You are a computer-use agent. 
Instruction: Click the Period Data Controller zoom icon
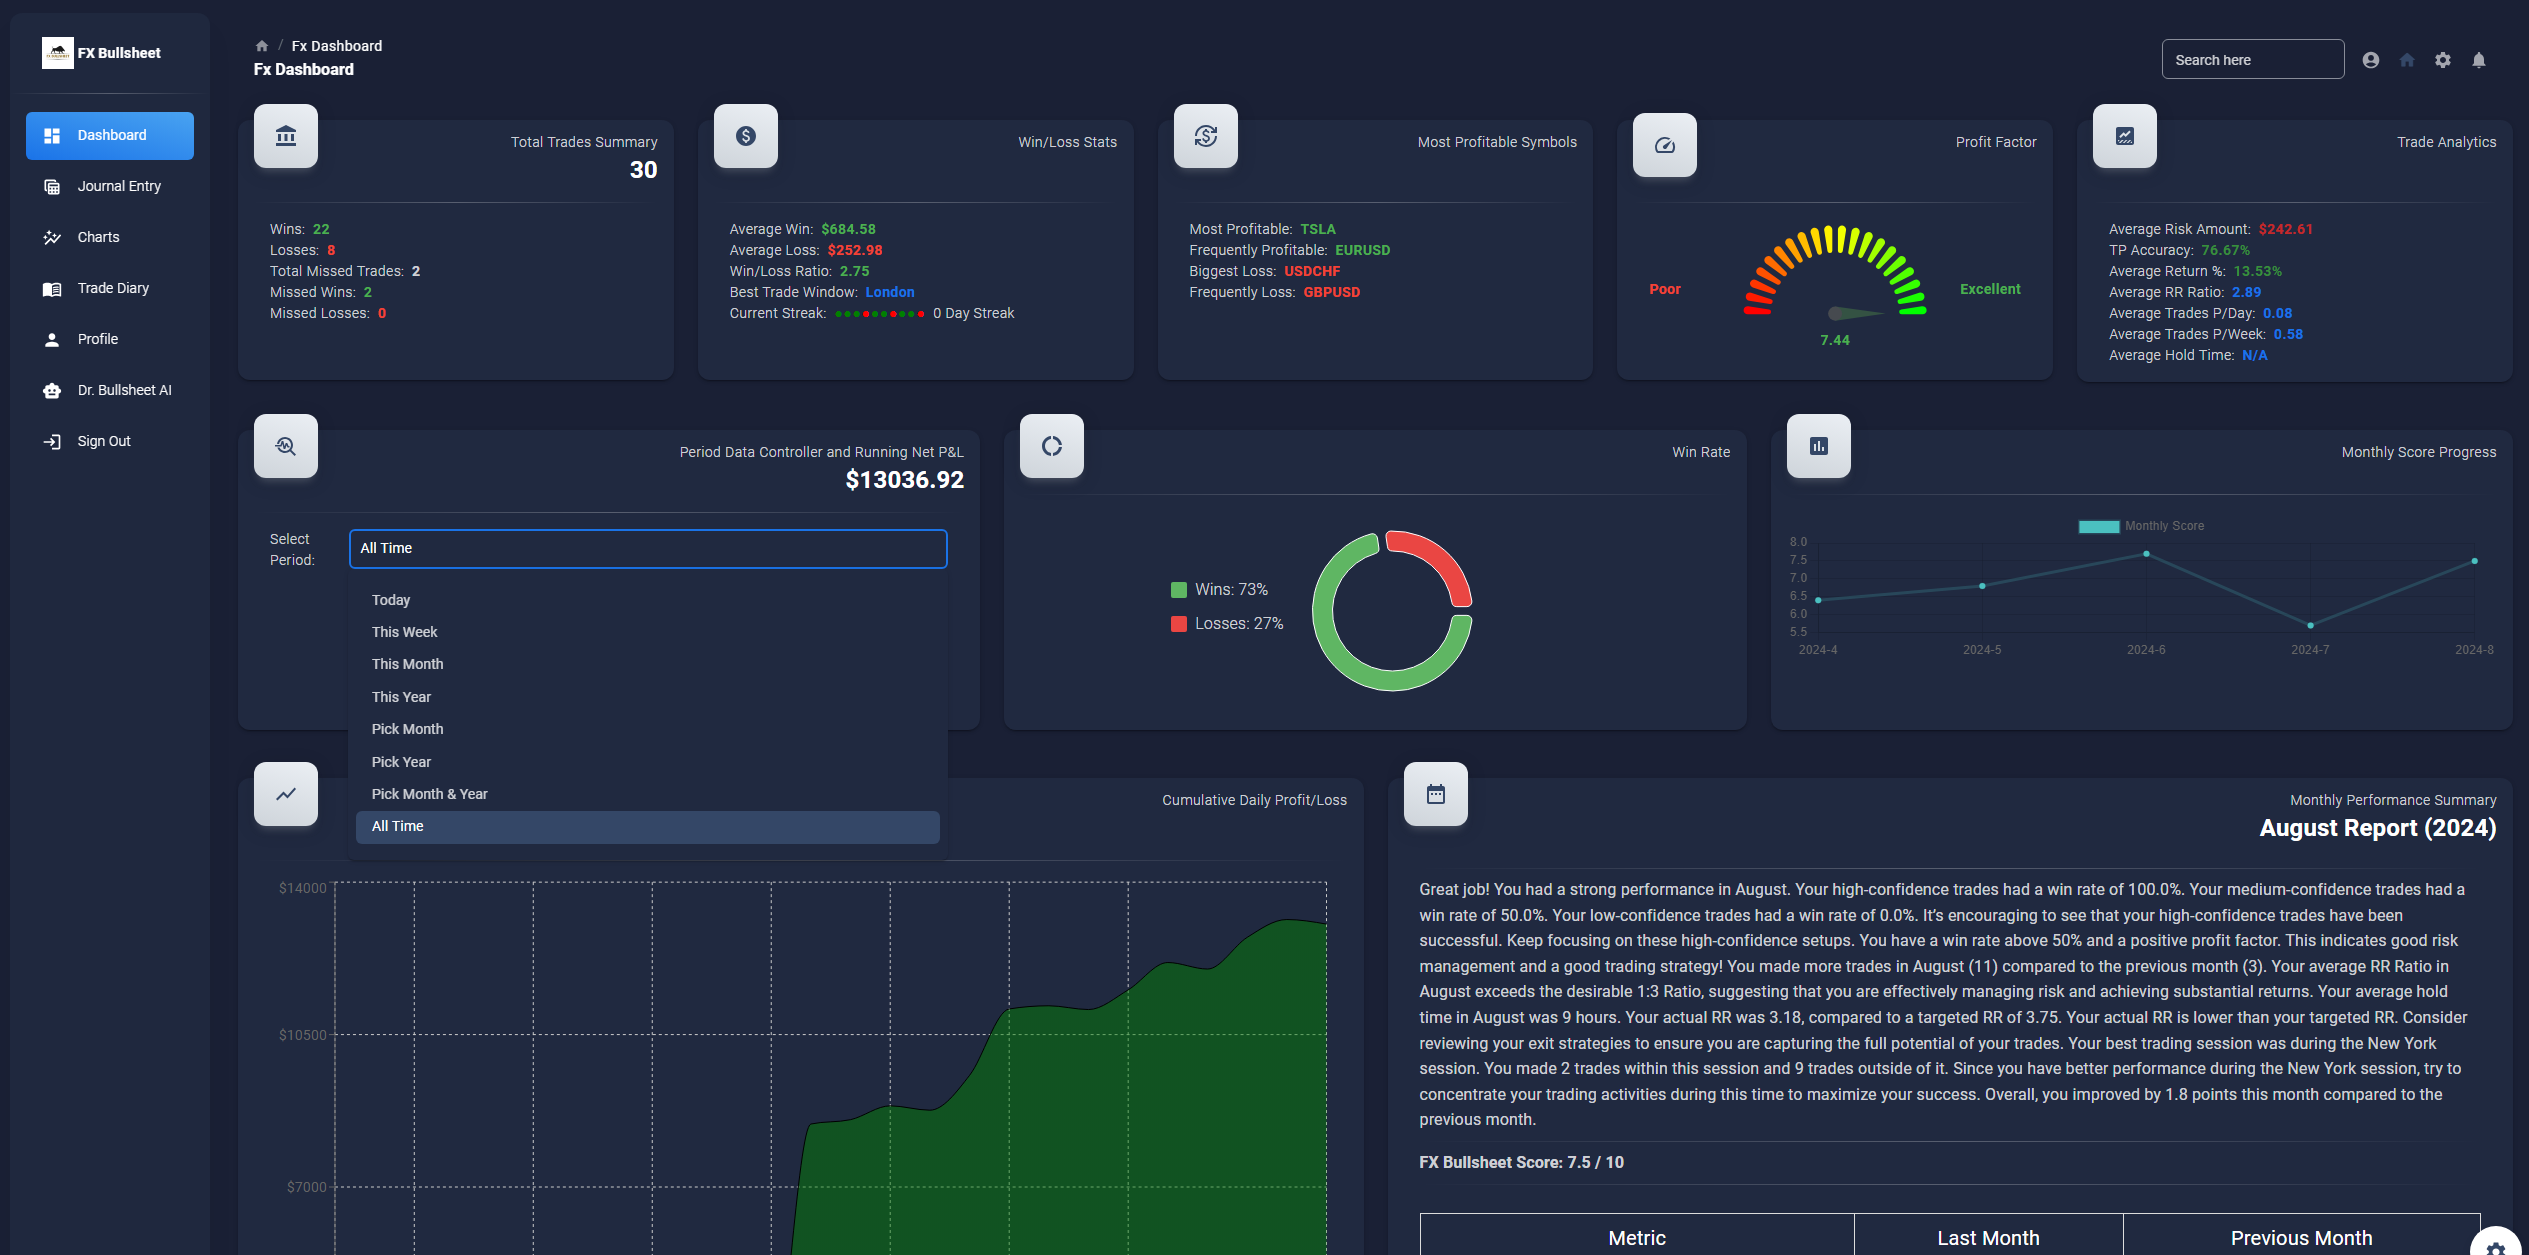pyautogui.click(x=285, y=445)
